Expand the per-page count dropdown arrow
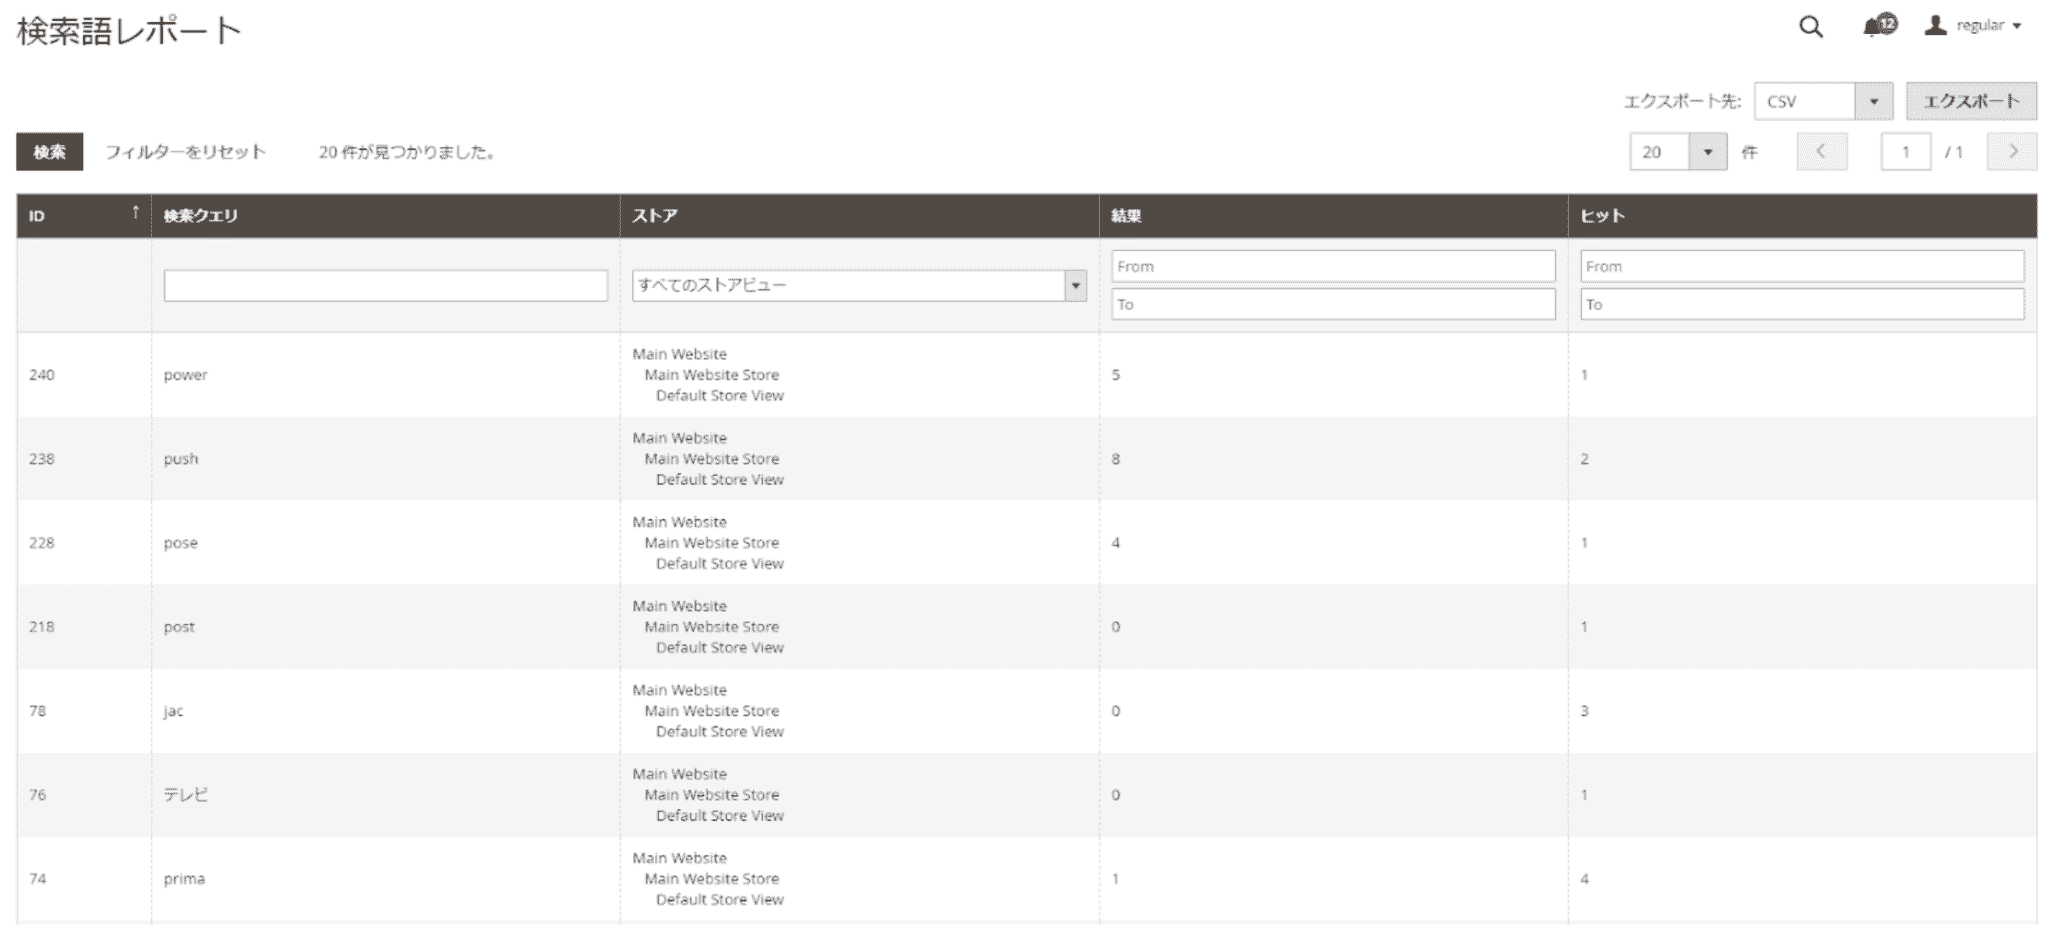Screen dimensions: 2048x935 pyautogui.click(x=1707, y=152)
